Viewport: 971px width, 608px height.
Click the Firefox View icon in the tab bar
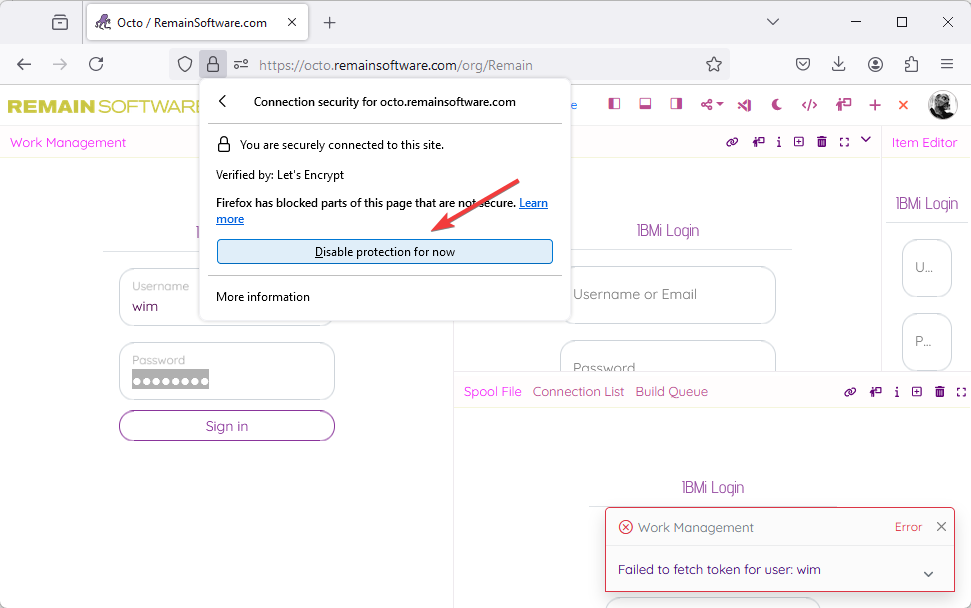pos(60,23)
